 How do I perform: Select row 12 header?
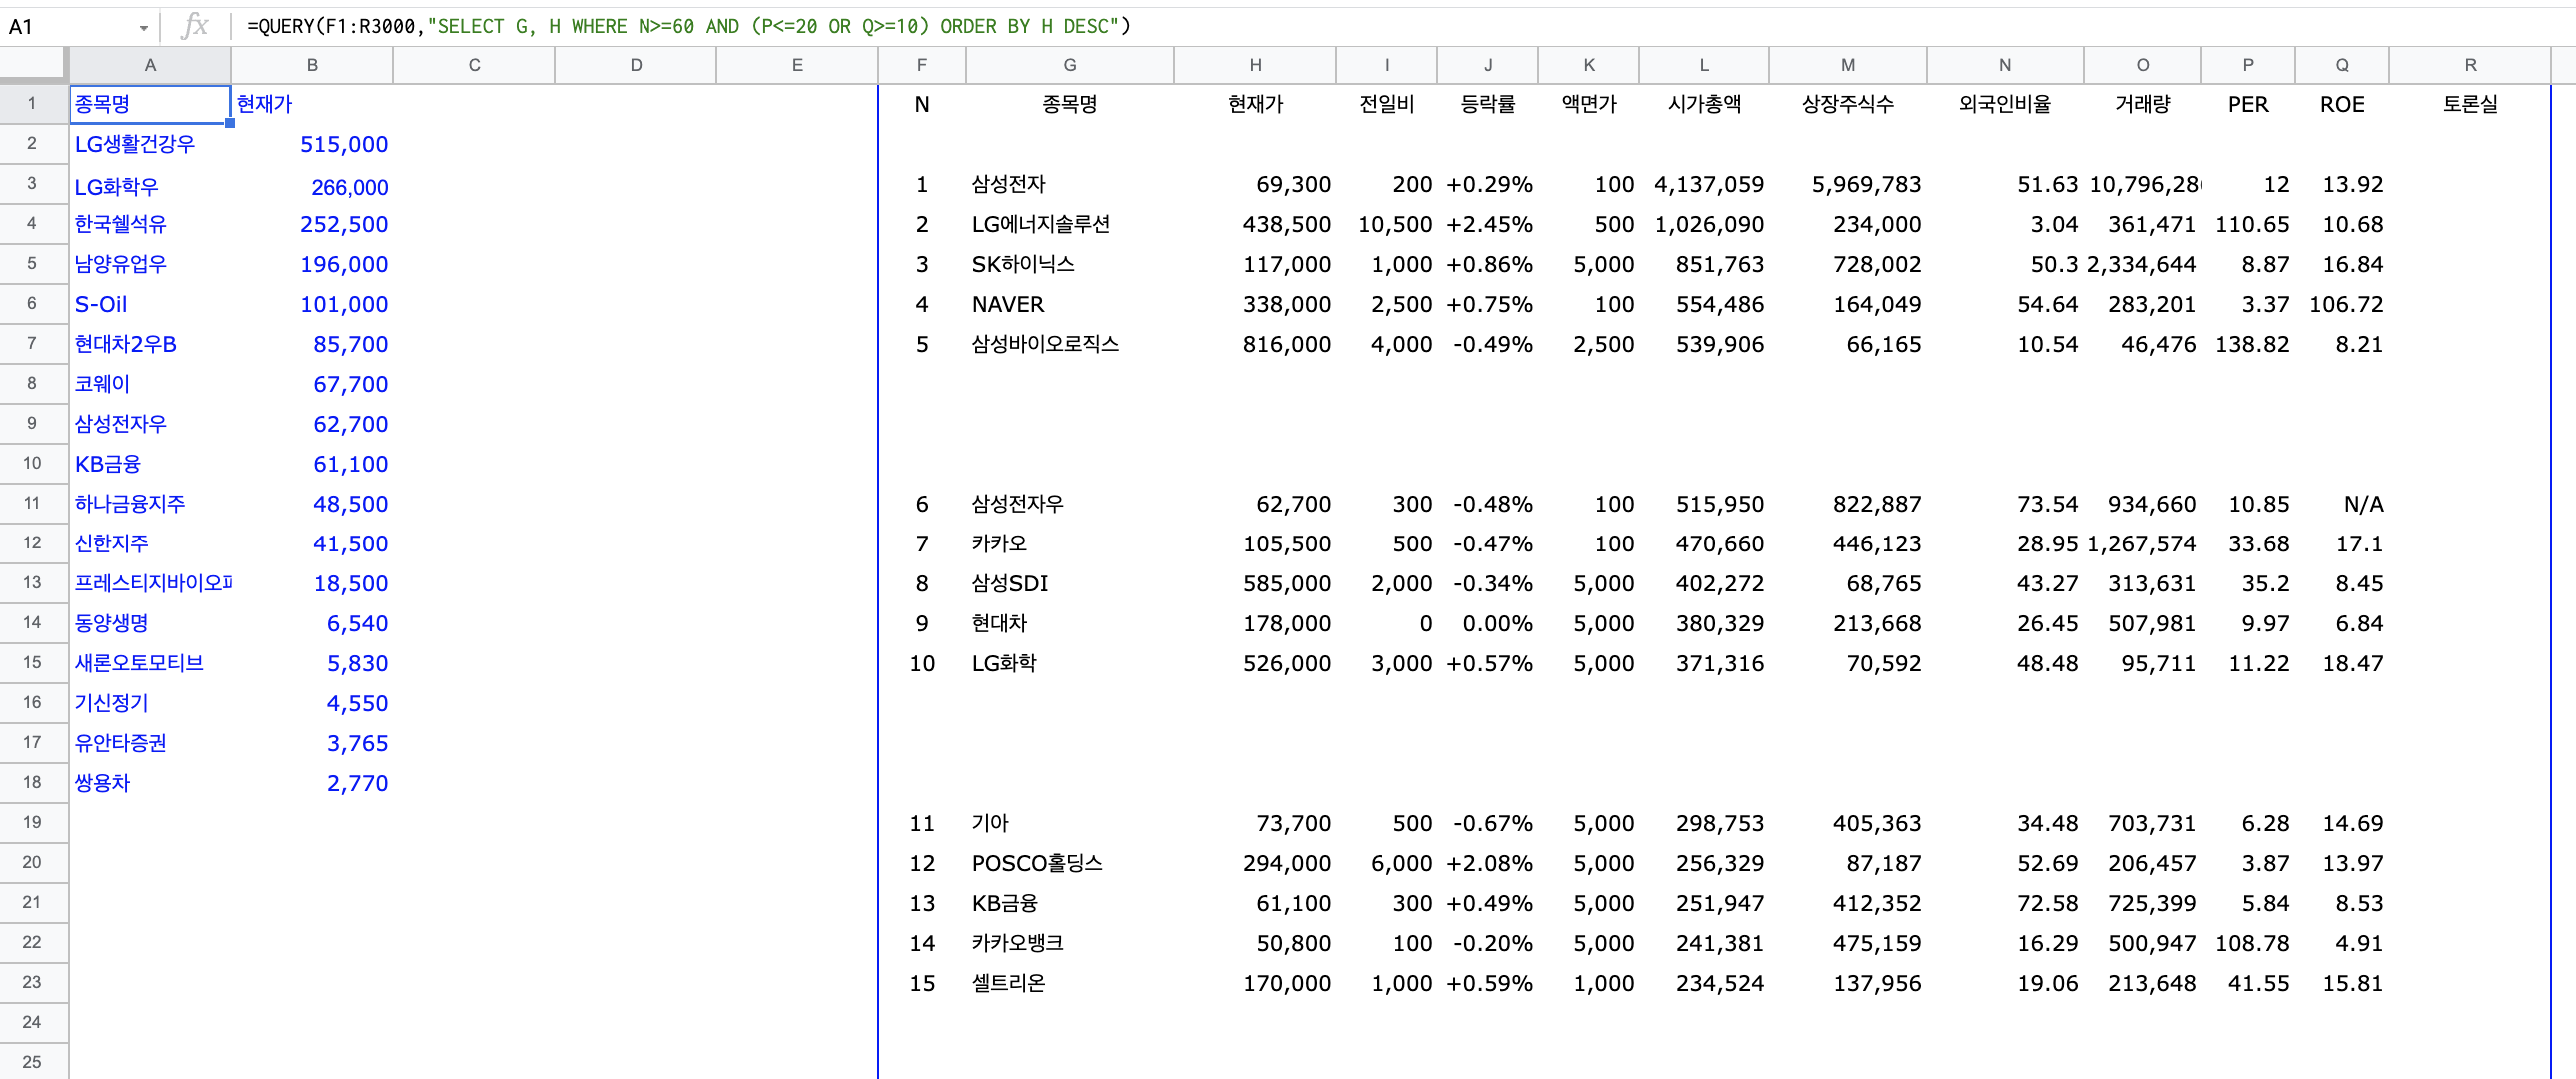(32, 543)
